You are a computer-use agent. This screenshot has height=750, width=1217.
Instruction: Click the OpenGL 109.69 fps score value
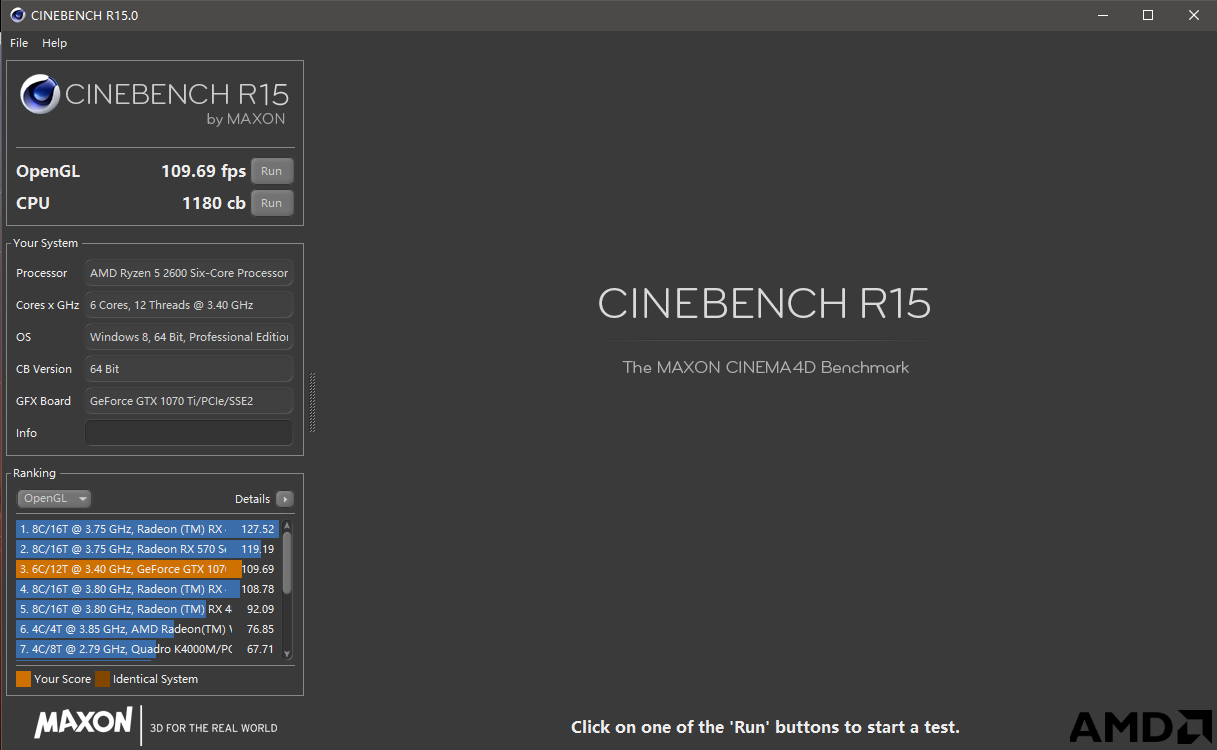[x=203, y=171]
